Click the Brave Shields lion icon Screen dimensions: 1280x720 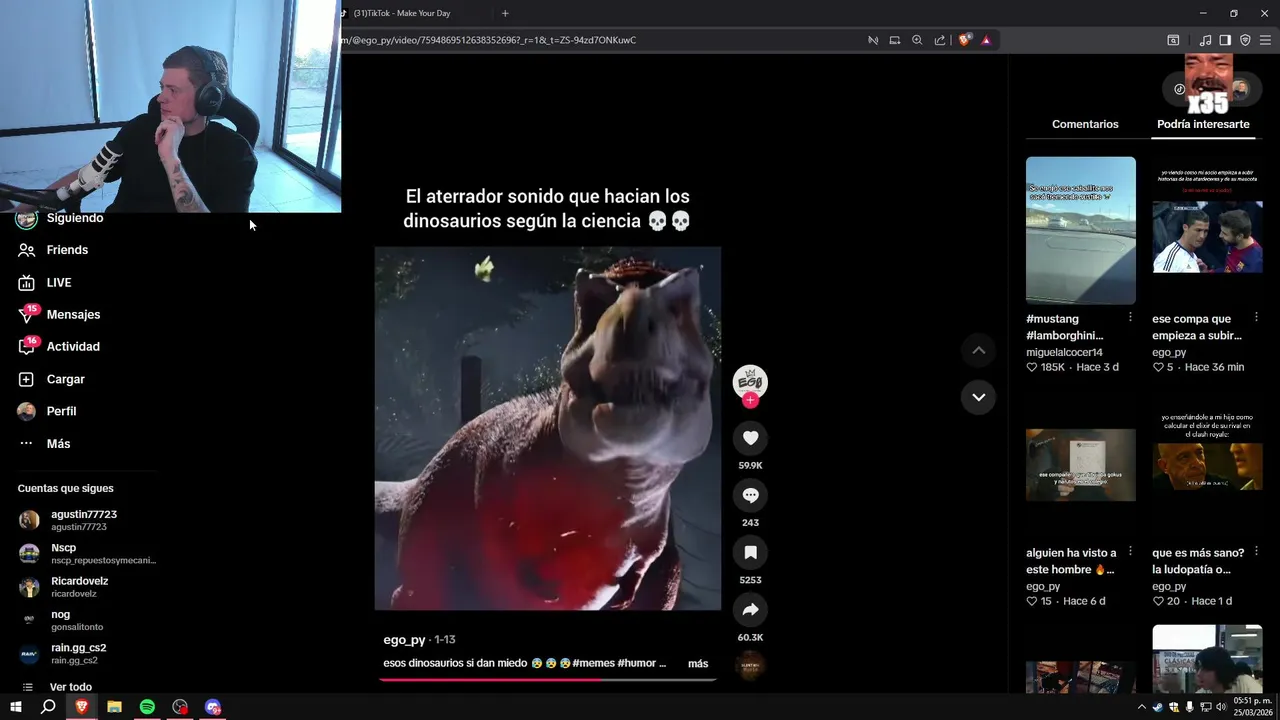pyautogui.click(x=964, y=40)
